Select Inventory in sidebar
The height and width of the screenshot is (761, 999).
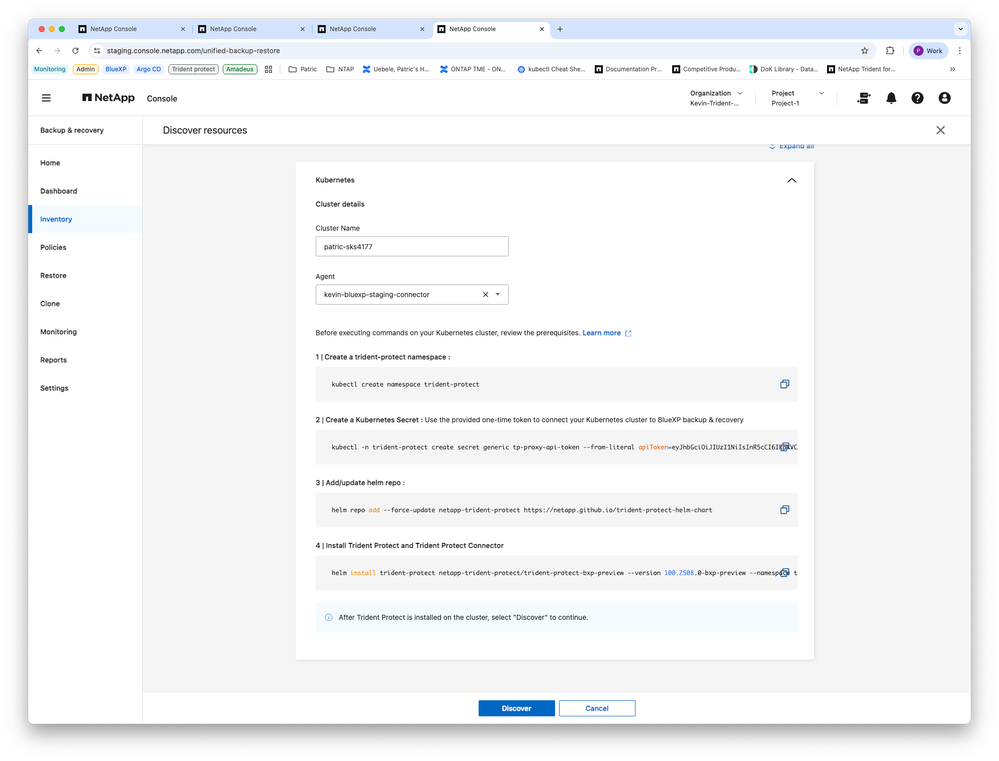[x=85, y=219]
